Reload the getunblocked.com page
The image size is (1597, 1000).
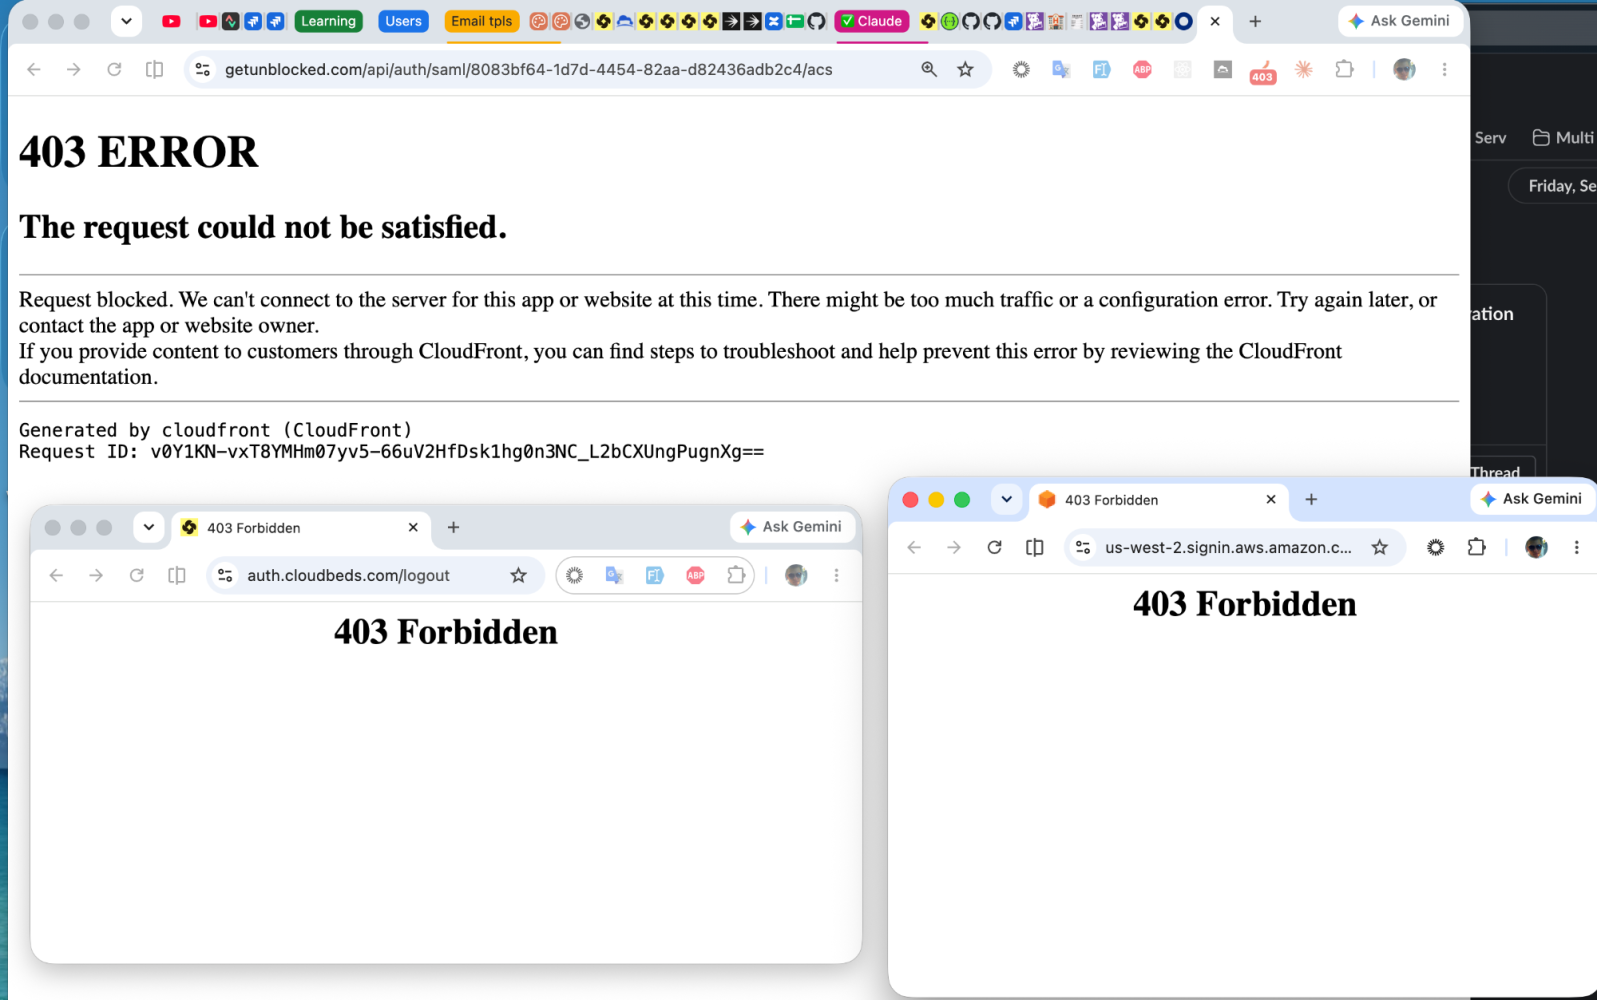coord(114,69)
